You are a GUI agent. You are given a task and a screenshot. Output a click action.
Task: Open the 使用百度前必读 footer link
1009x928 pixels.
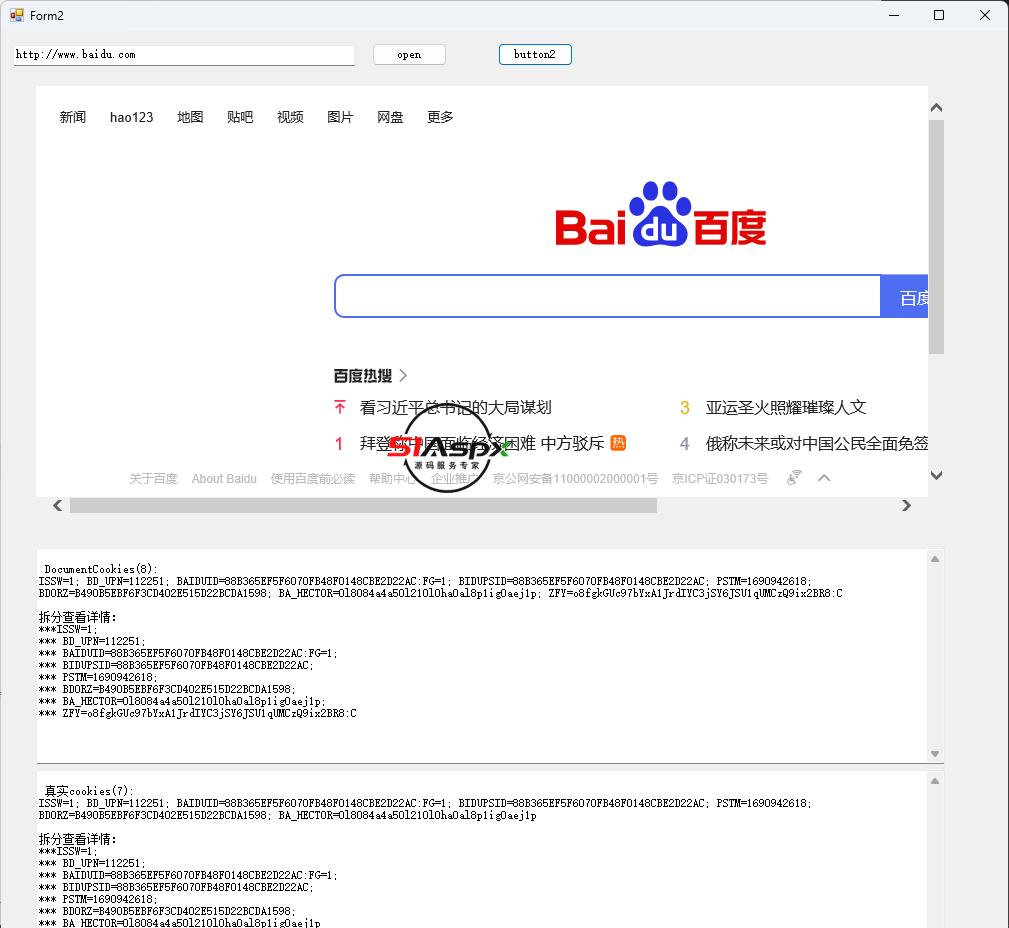pos(313,479)
